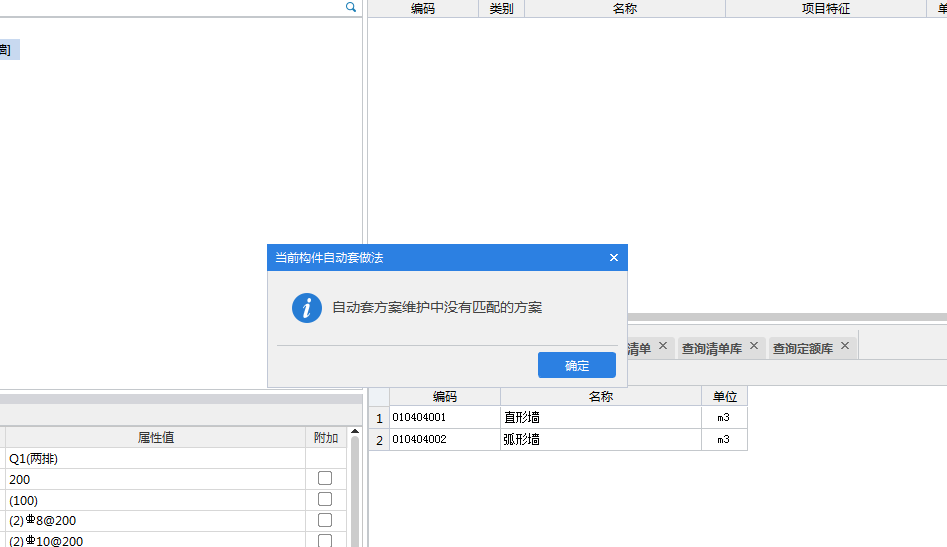
Task: Click the dialog message 自动套方案维护中没有匹配的方案
Action: [x=437, y=307]
